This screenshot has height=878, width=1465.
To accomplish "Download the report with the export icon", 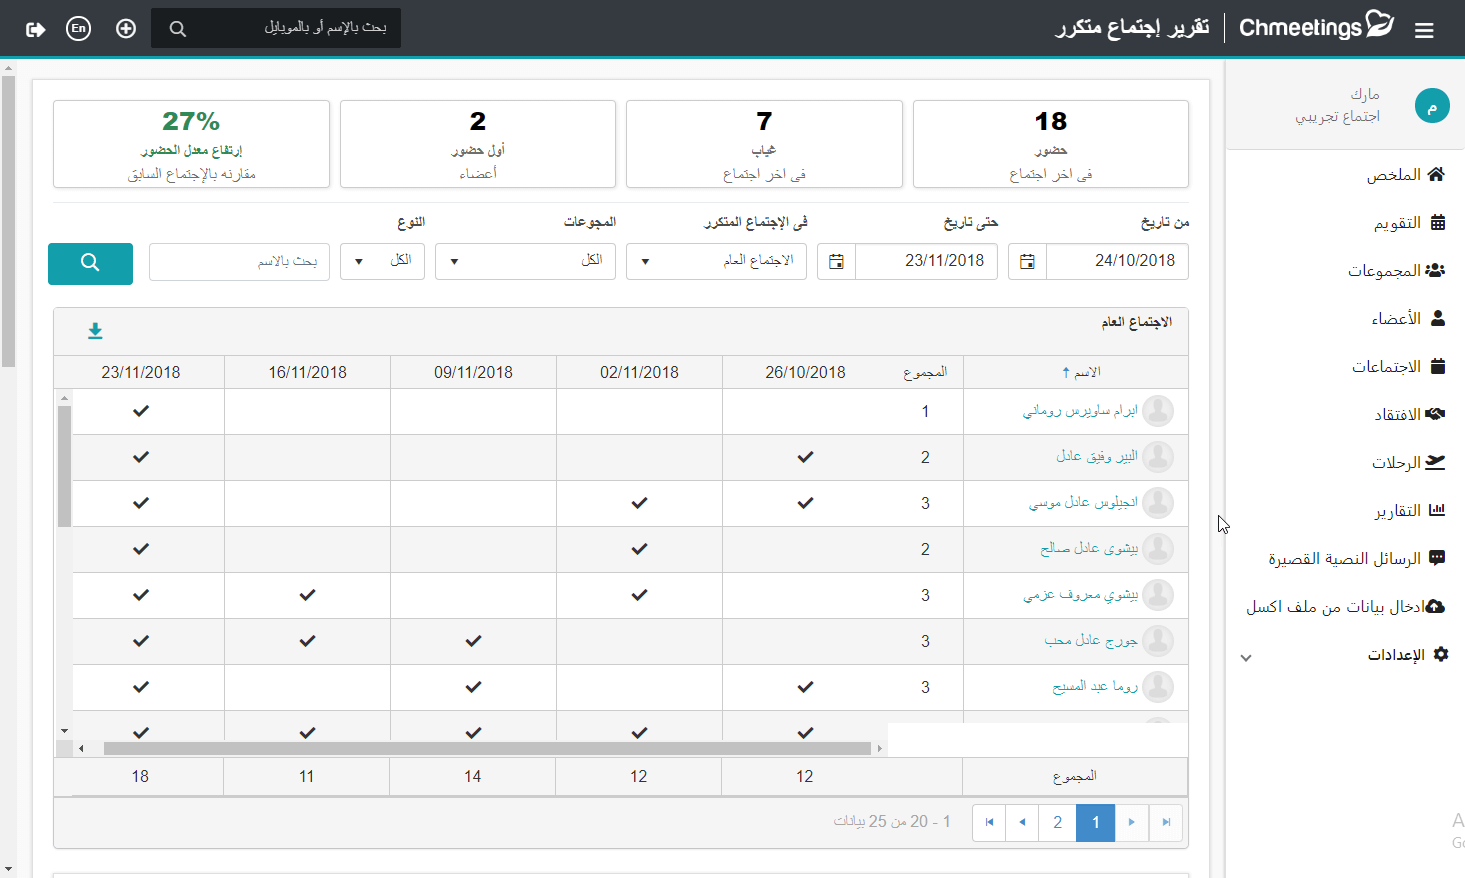I will pos(95,331).
